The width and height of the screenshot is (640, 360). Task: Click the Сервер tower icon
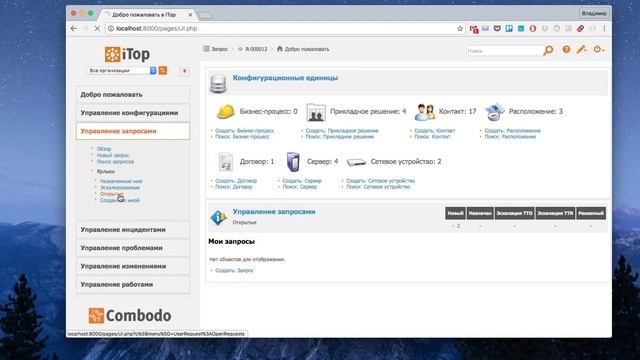click(293, 162)
